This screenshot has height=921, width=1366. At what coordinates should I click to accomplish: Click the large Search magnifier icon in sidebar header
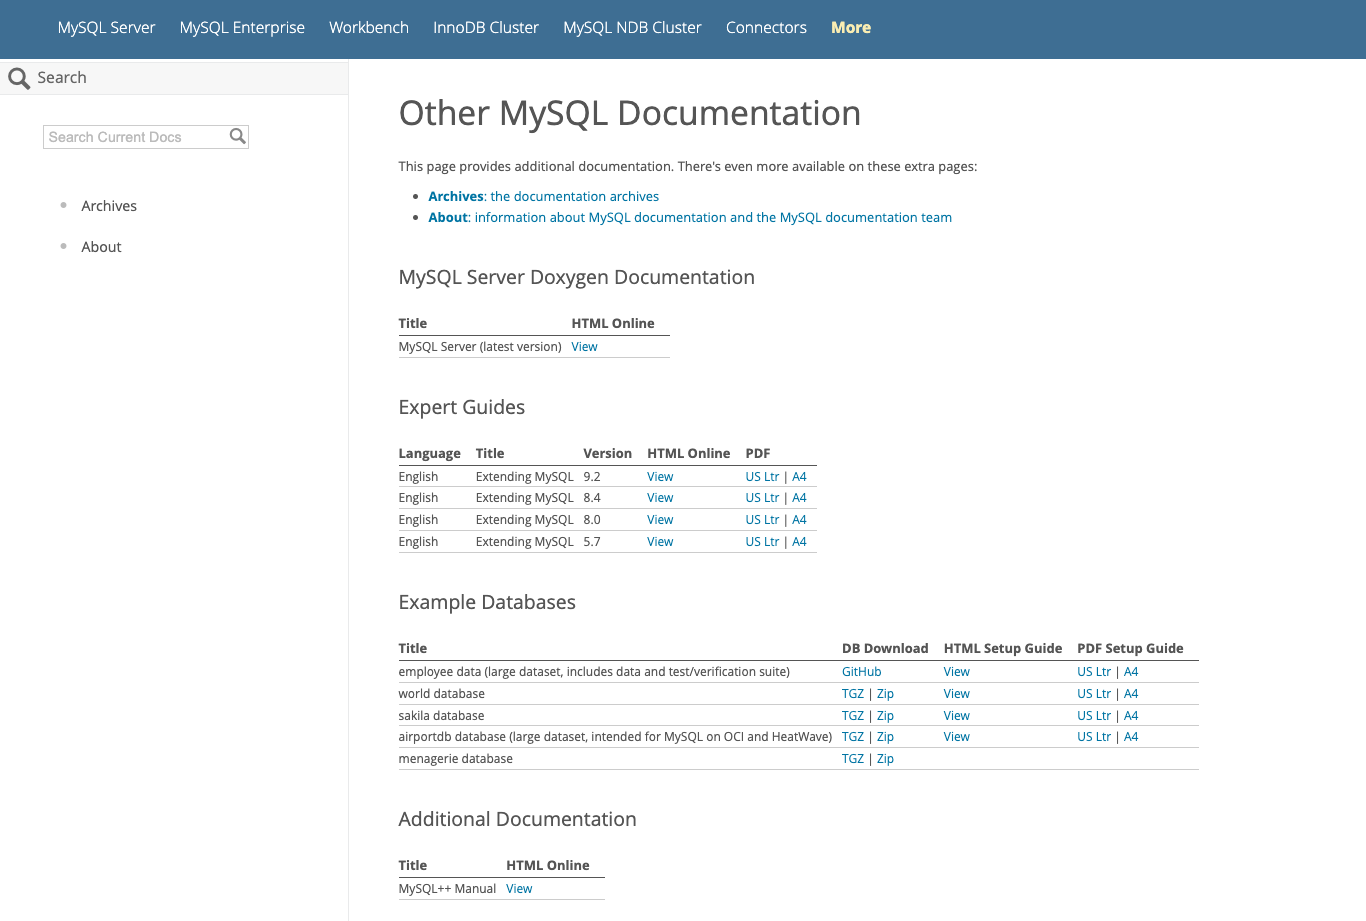pyautogui.click(x=19, y=78)
